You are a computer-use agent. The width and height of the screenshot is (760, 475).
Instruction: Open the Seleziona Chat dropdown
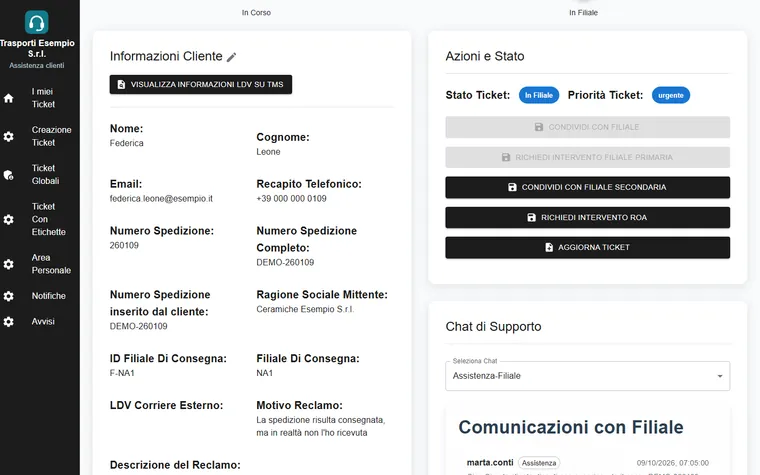587,376
